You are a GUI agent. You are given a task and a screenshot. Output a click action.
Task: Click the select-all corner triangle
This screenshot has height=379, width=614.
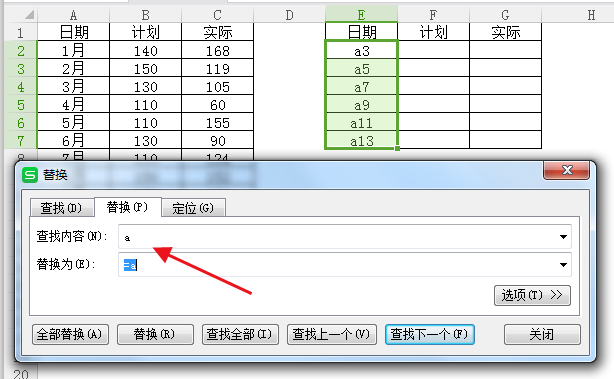pos(30,15)
